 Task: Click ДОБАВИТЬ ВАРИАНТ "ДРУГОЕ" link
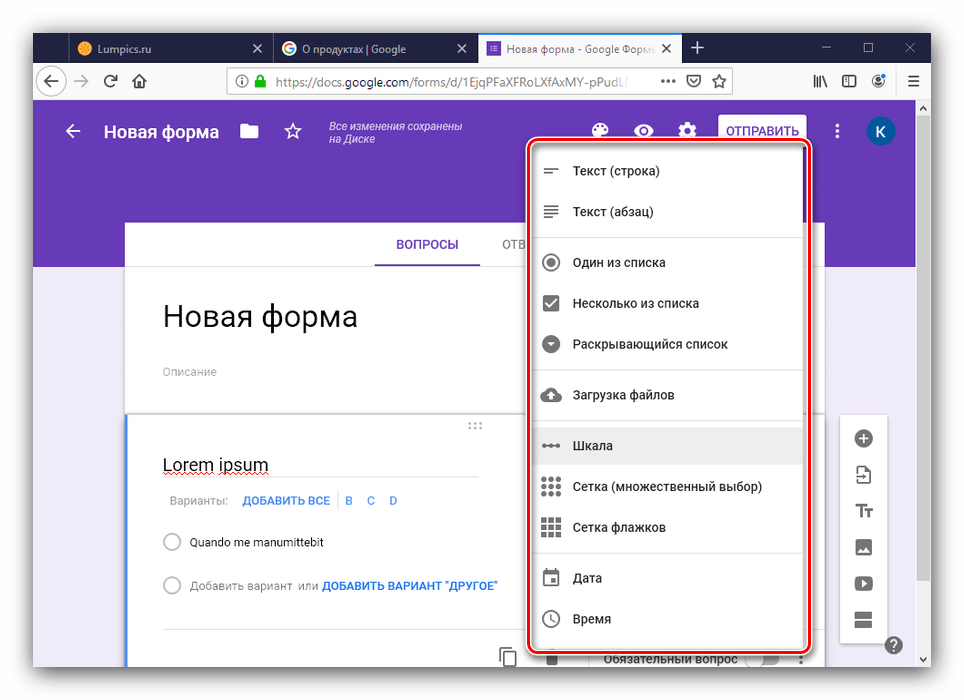[409, 586]
